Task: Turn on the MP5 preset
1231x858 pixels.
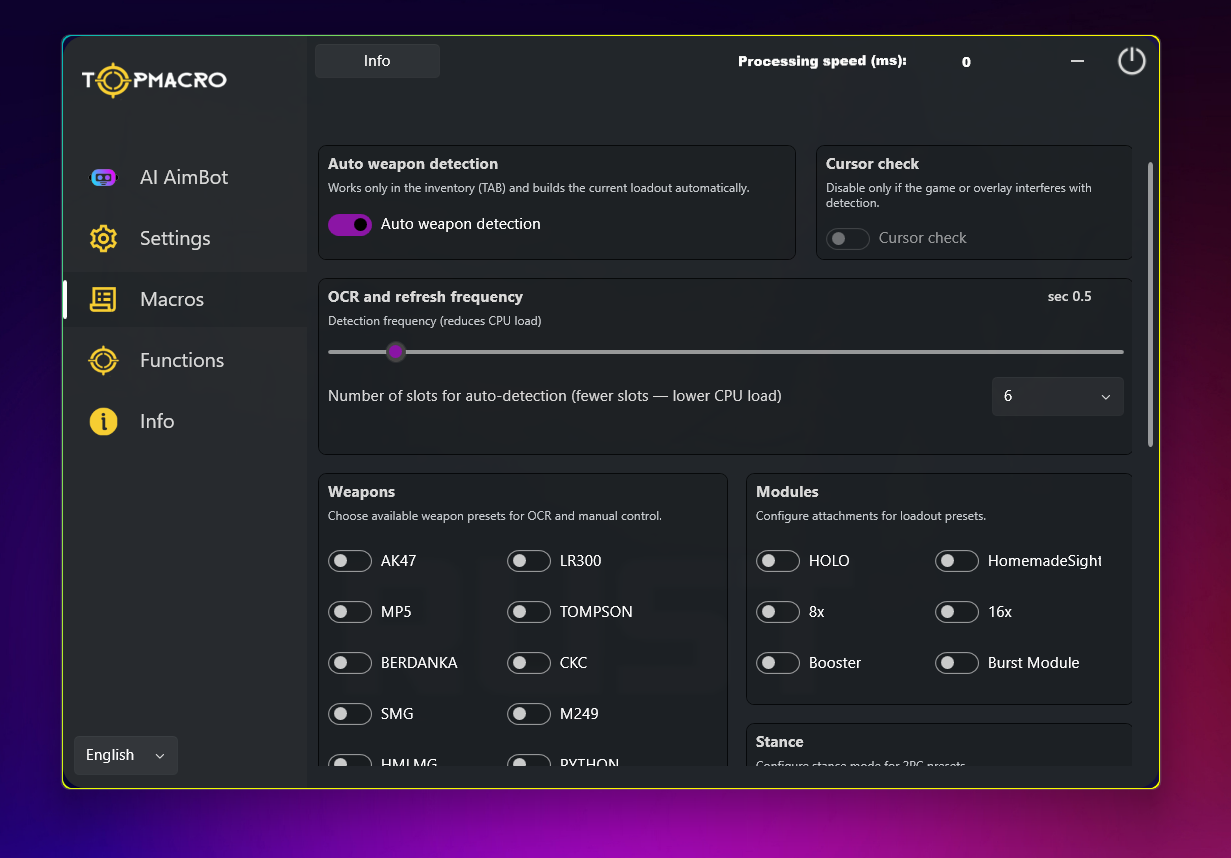Action: [x=350, y=612]
